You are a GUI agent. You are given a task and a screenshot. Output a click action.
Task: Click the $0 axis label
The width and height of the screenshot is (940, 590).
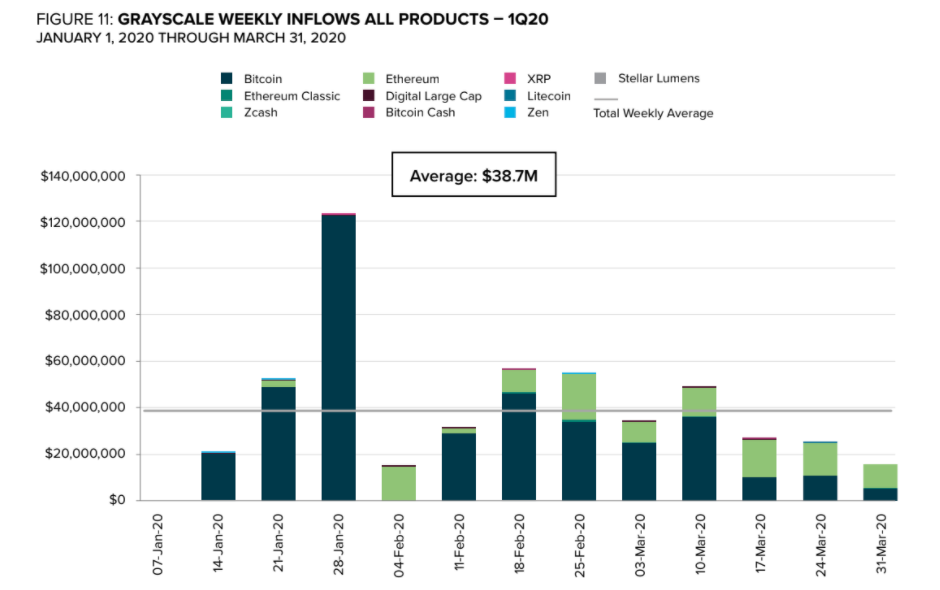click(x=117, y=499)
